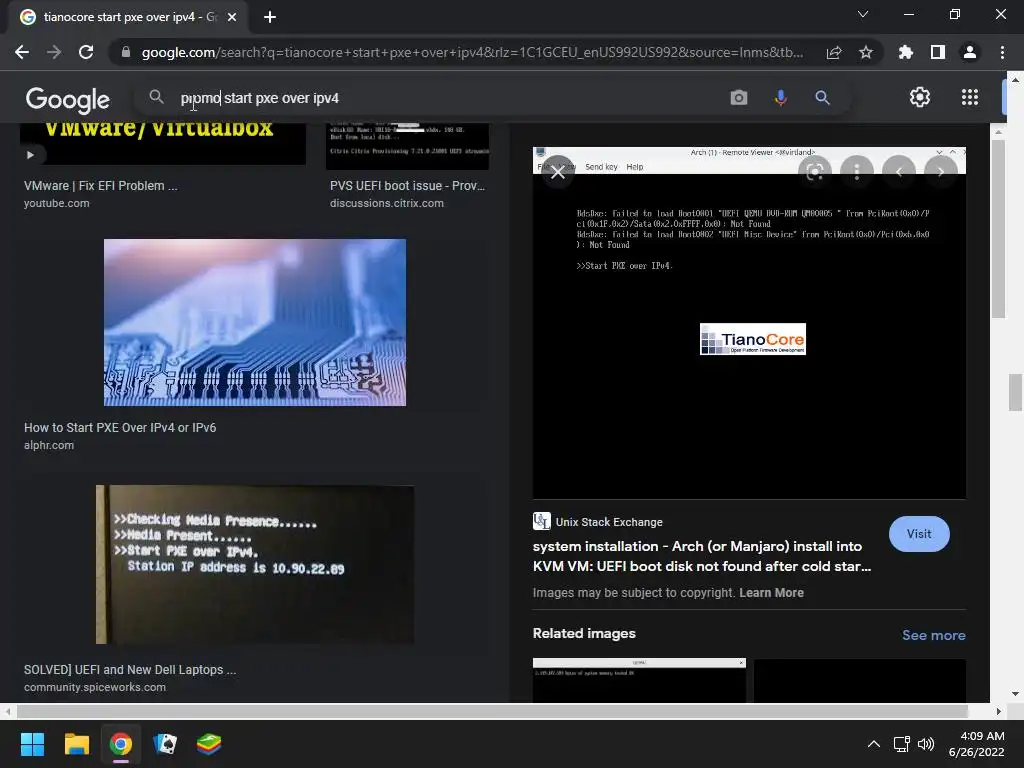
Task: Close the tianocore search tab
Action: 232,17
